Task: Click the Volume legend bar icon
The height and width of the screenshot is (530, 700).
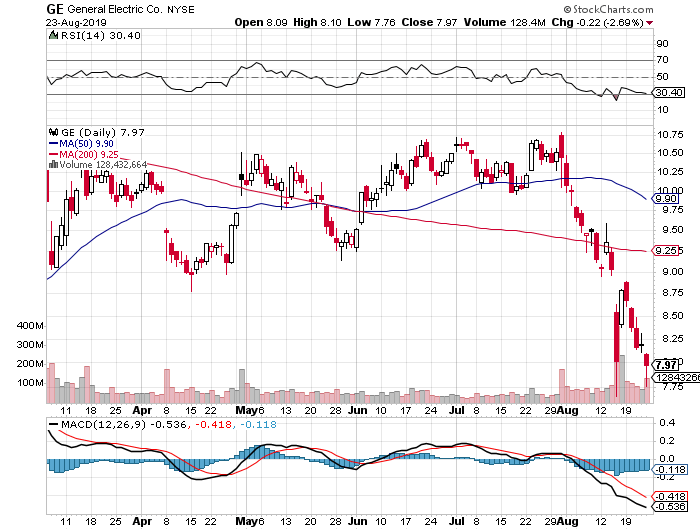Action: tap(53, 165)
